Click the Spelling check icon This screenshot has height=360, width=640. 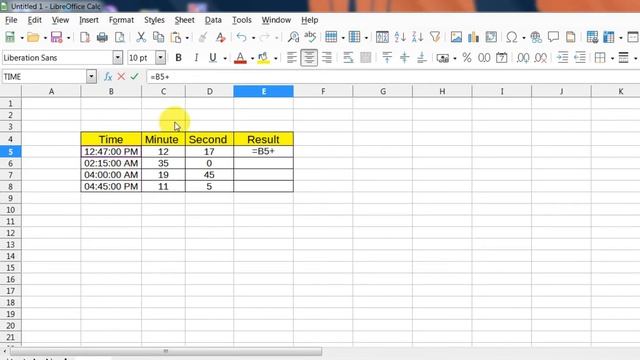pyautogui.click(x=310, y=37)
